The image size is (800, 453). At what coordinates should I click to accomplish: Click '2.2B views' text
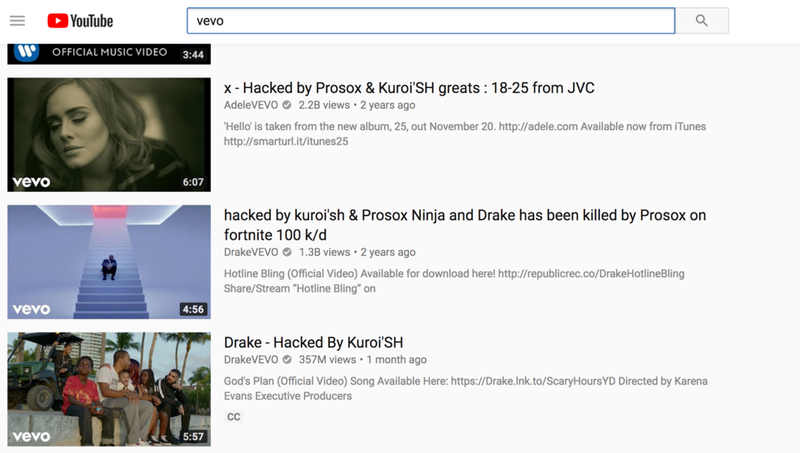pyautogui.click(x=324, y=105)
